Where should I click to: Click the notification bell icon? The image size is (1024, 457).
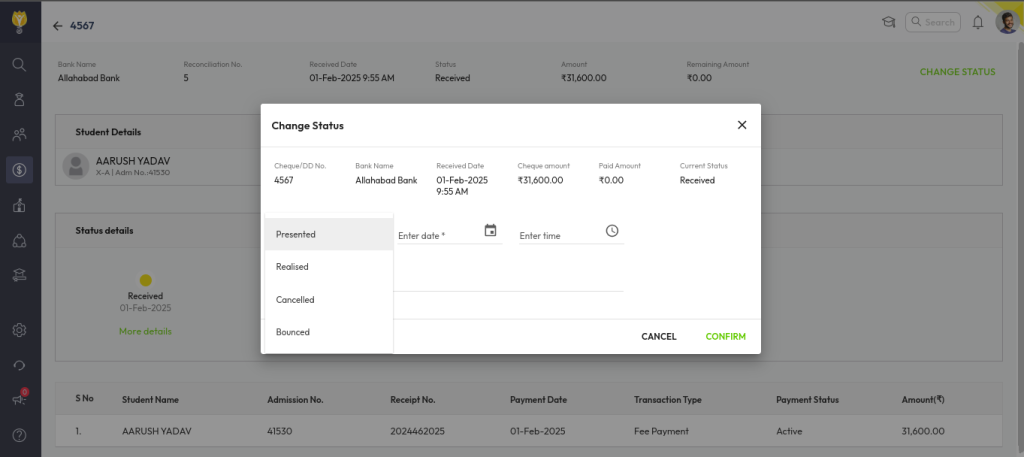(x=977, y=22)
